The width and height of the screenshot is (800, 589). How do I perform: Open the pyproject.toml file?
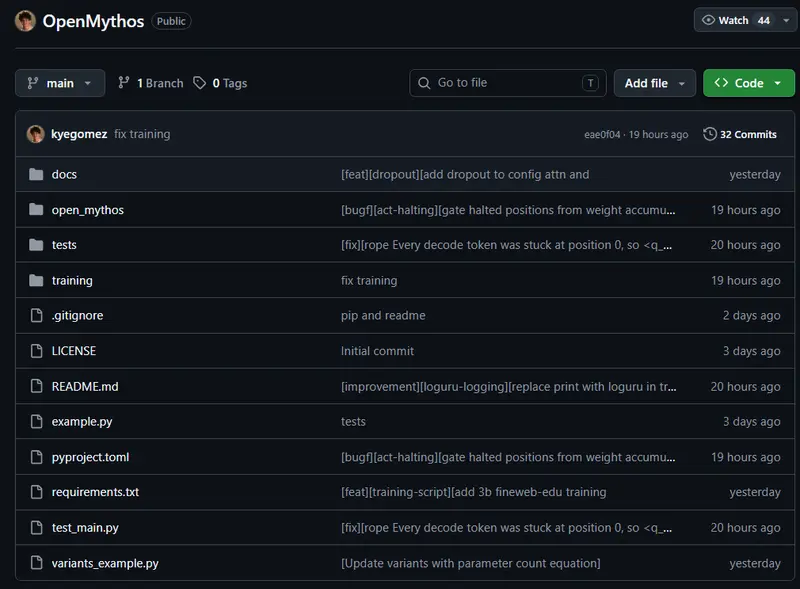pyautogui.click(x=90, y=457)
